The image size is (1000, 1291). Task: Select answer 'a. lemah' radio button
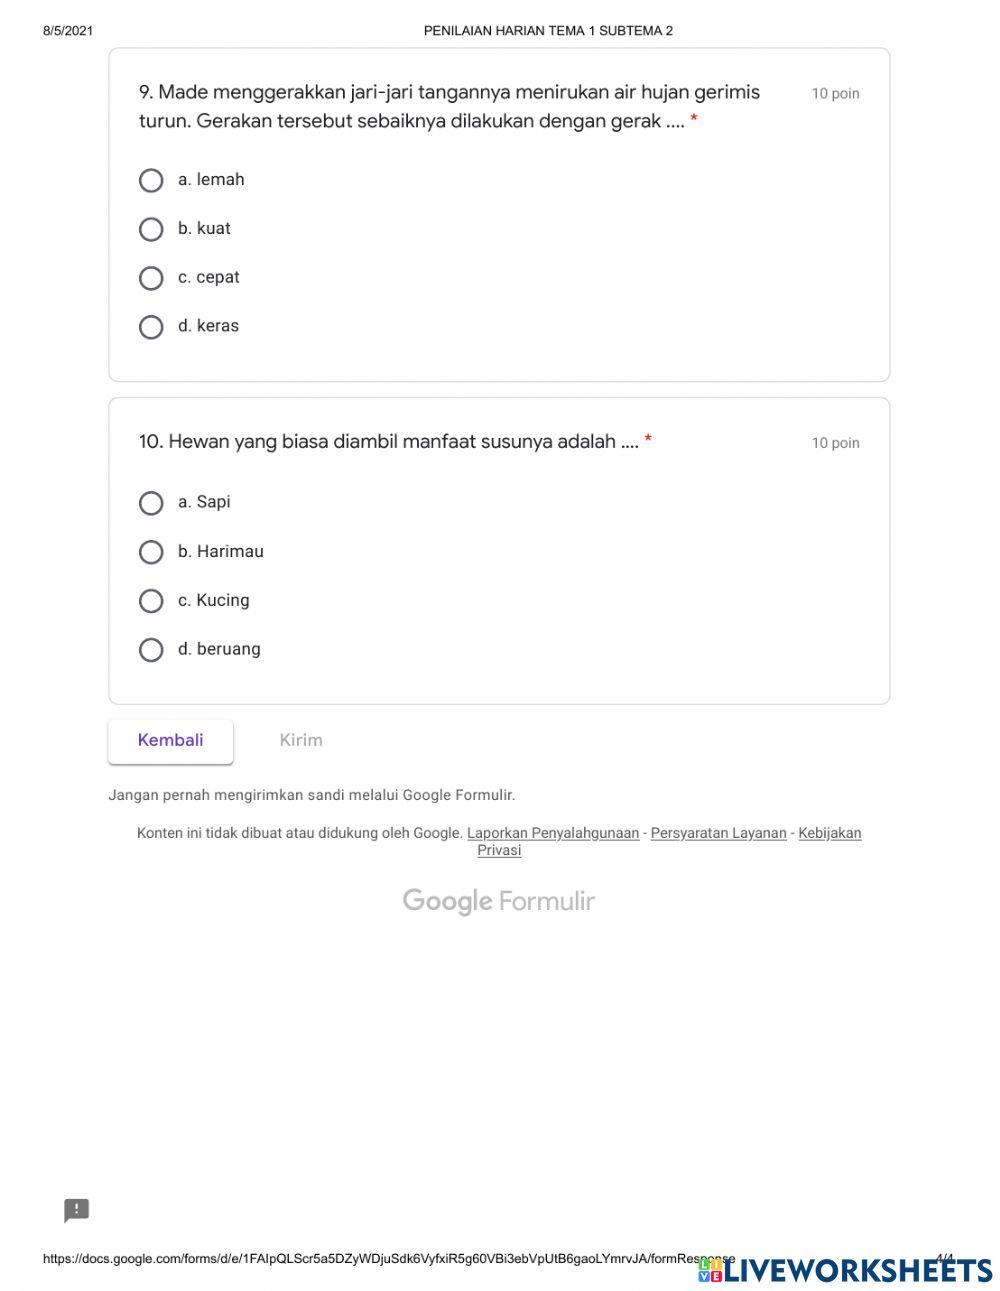coord(151,181)
